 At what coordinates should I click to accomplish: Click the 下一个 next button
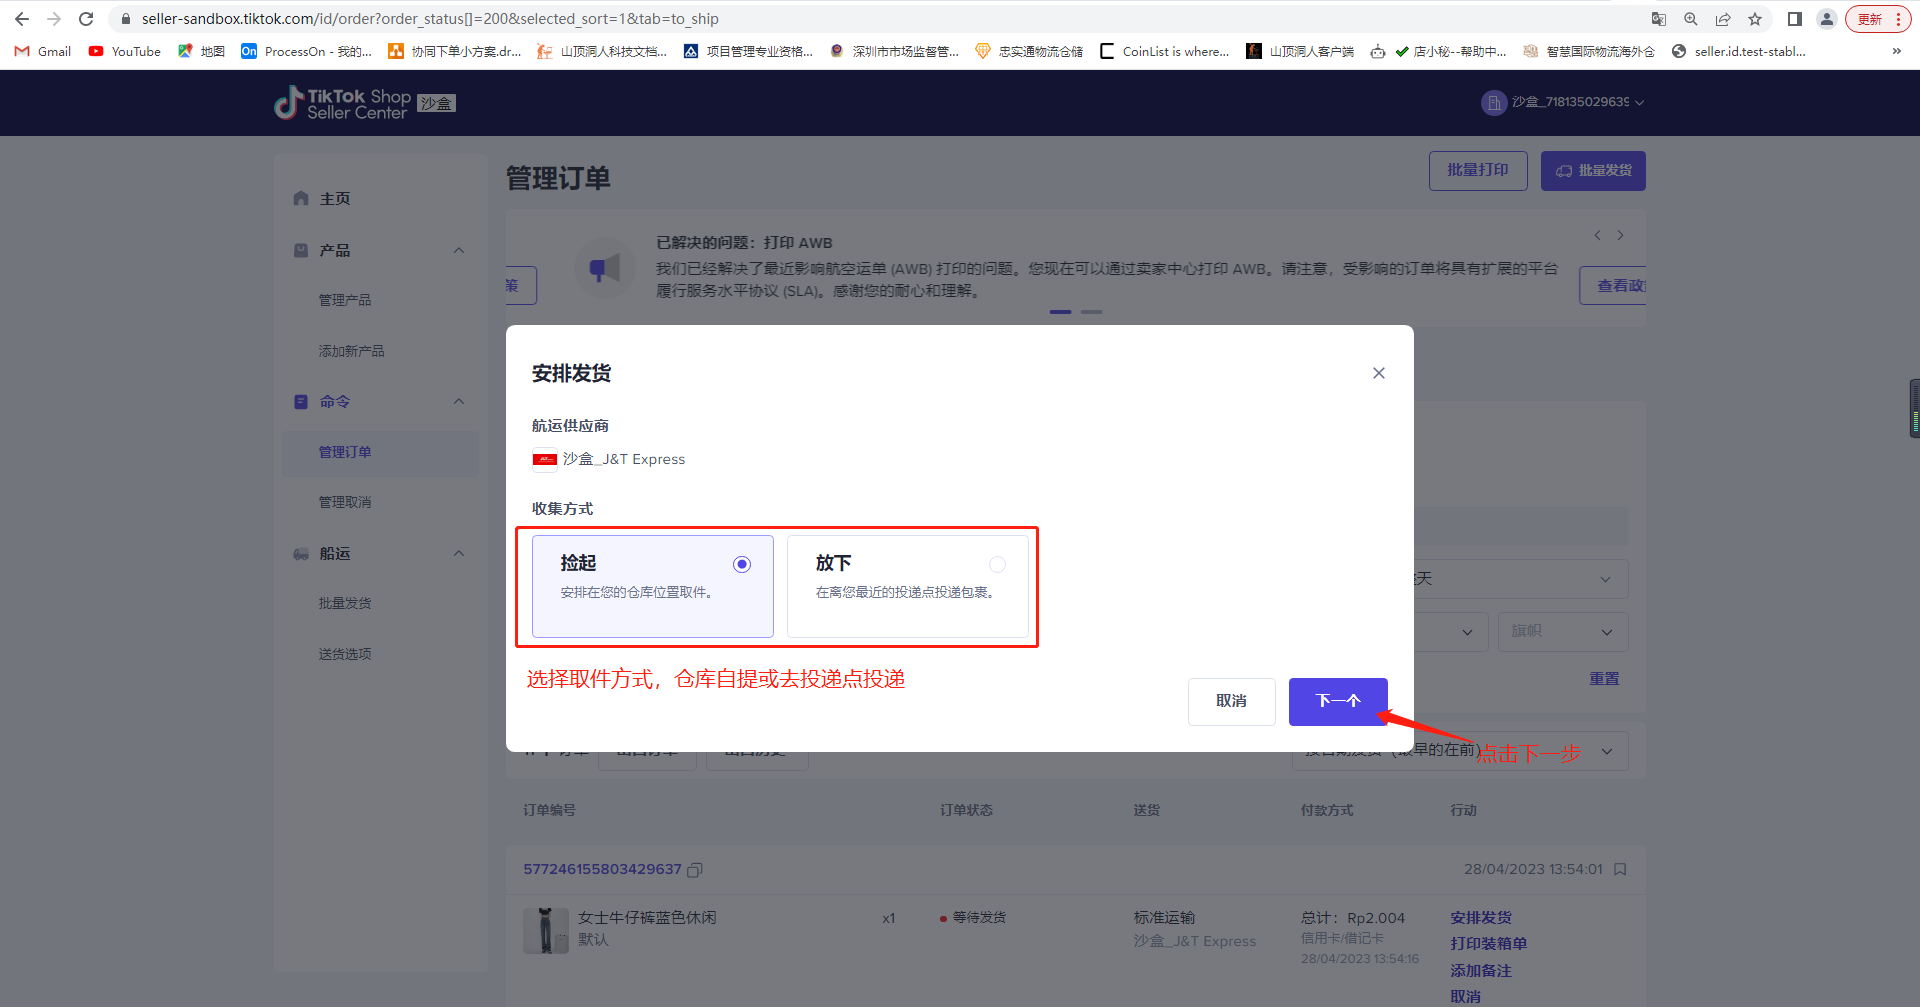tap(1337, 701)
